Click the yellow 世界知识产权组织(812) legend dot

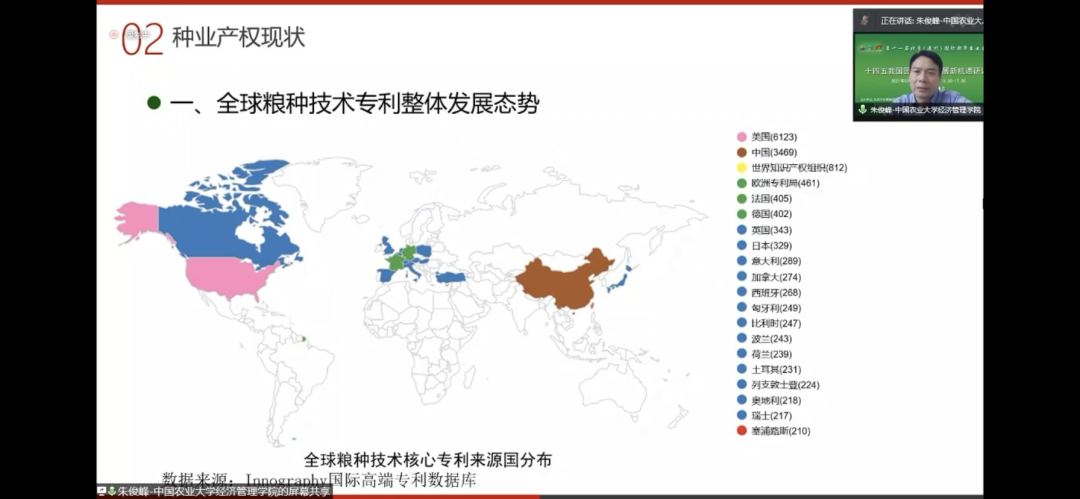(x=742, y=168)
